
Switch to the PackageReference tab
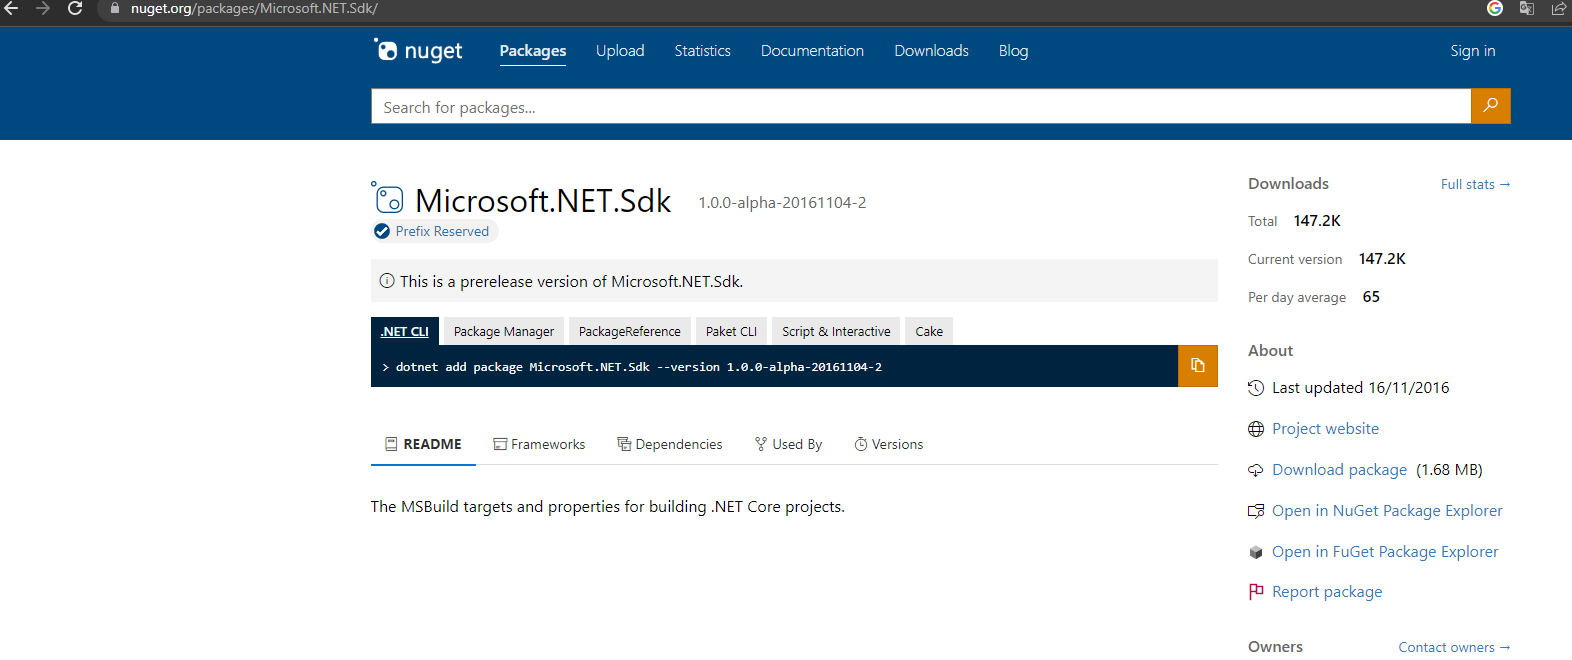630,331
